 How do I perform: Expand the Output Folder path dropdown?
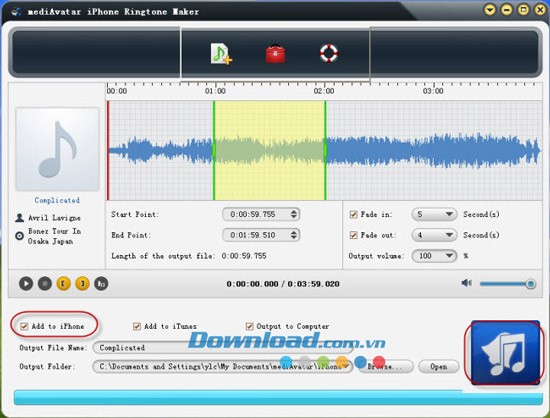click(346, 366)
